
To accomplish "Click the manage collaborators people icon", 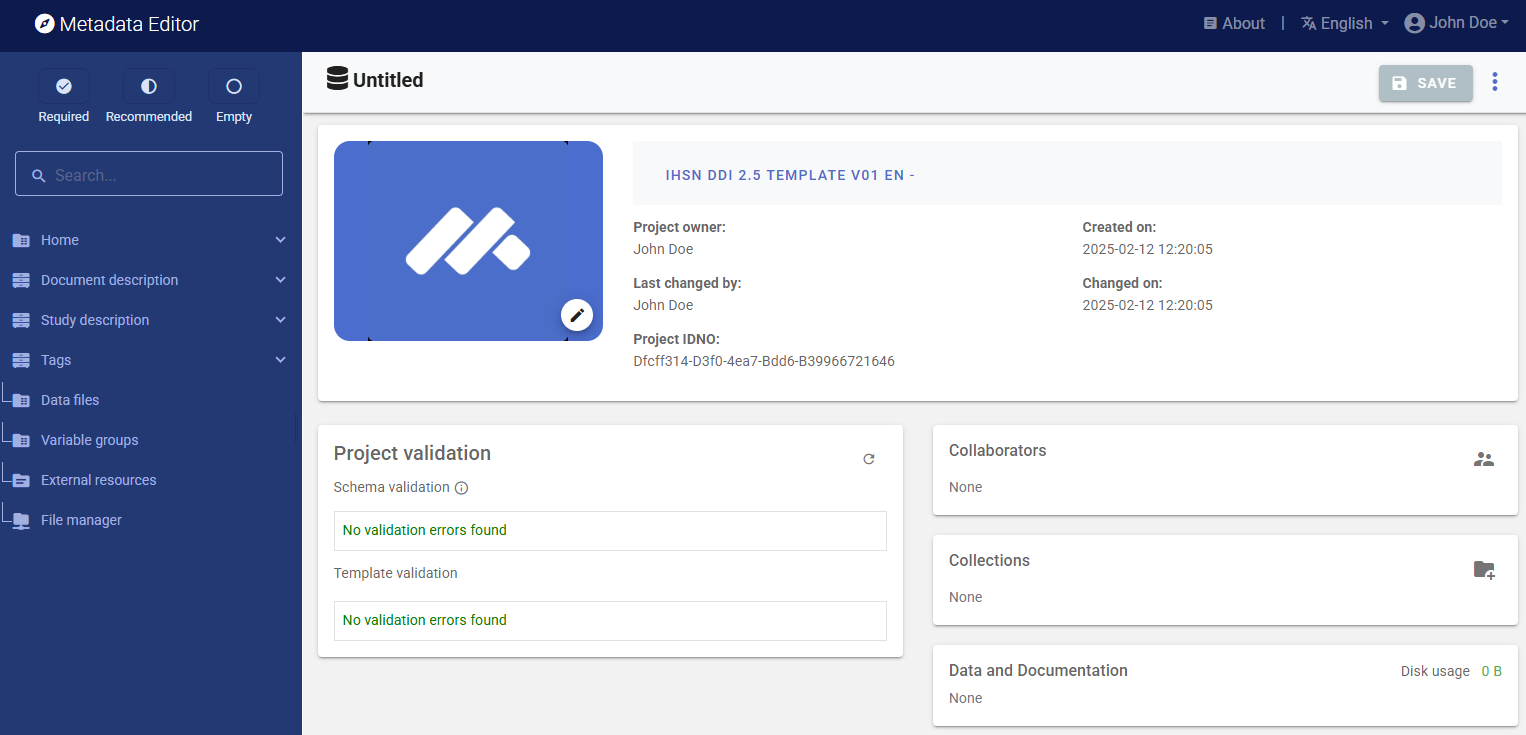I will pos(1483,460).
